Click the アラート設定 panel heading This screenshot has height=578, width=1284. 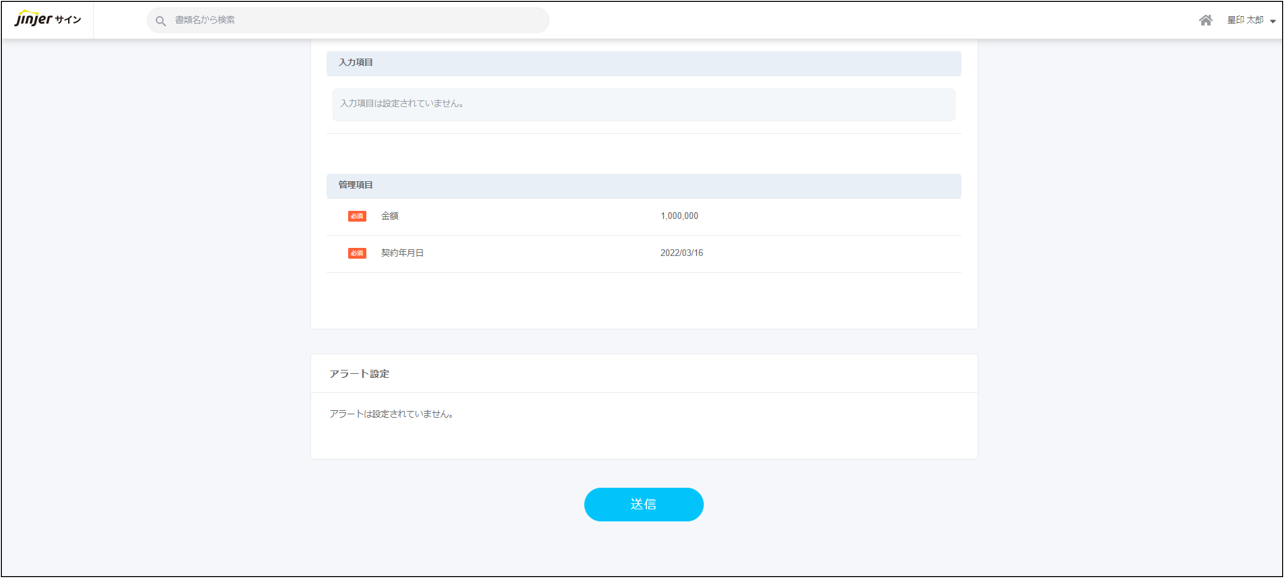359,374
